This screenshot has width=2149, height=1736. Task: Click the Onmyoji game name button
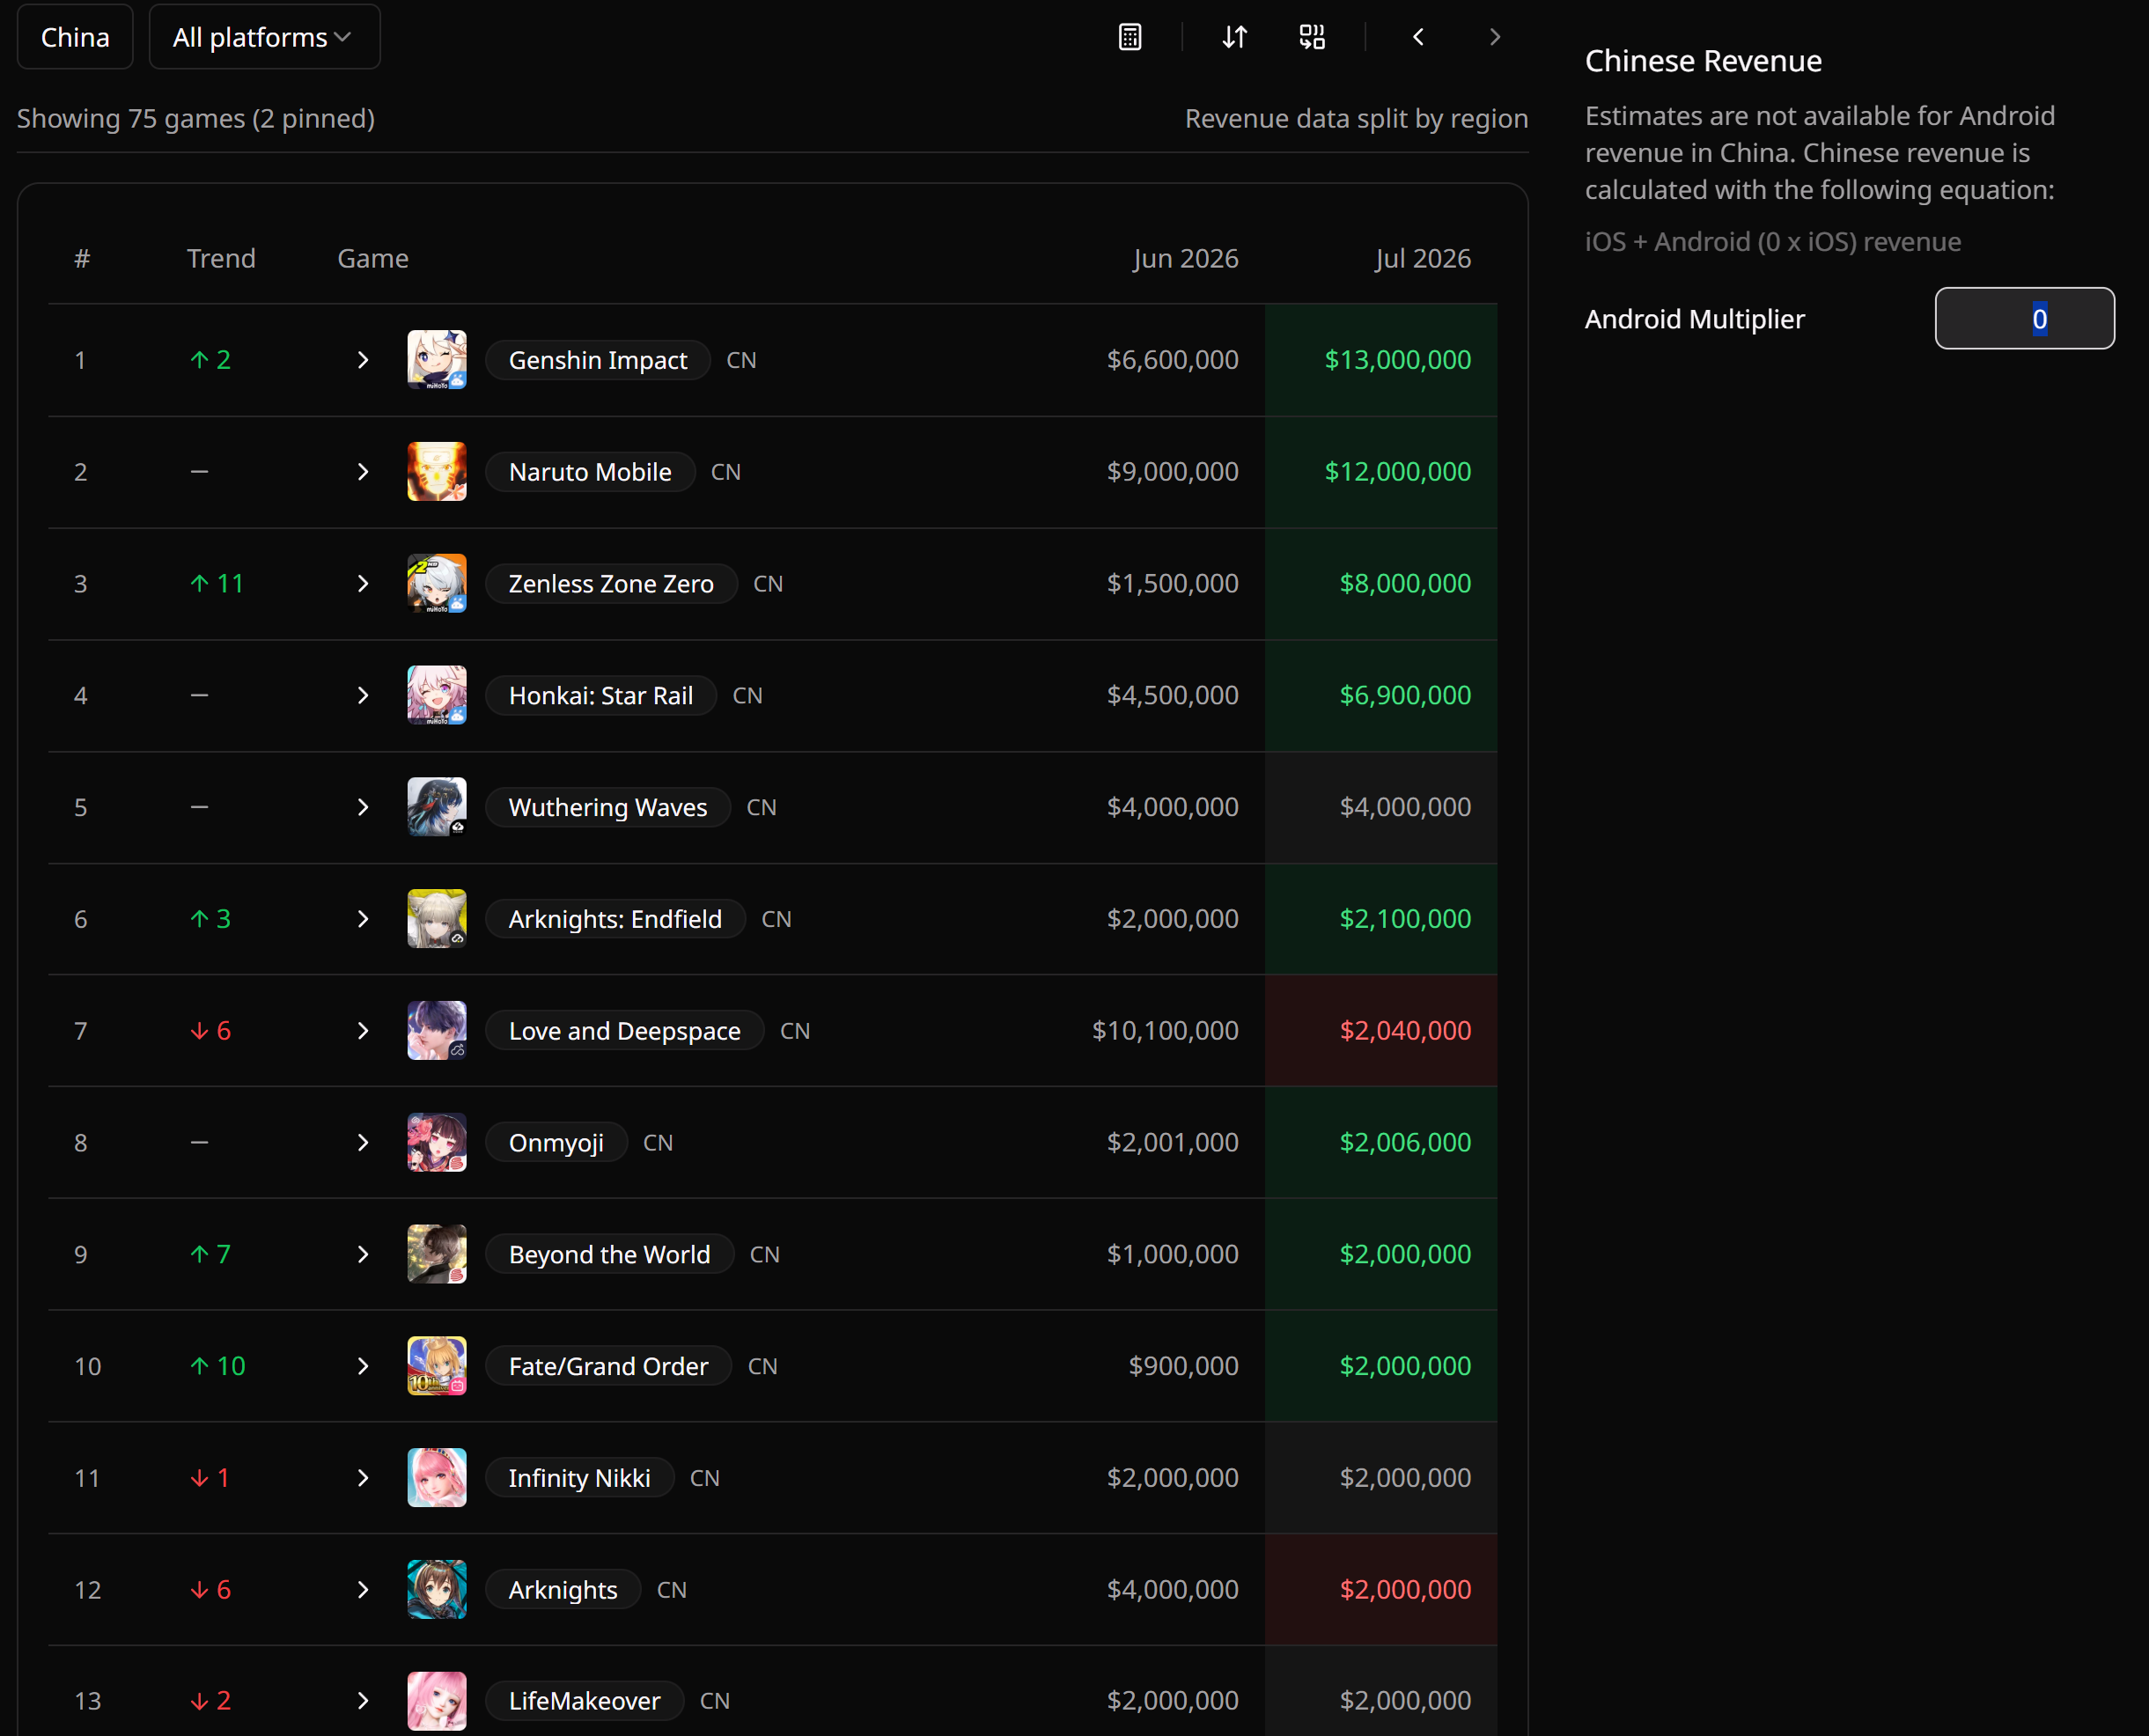point(556,1142)
